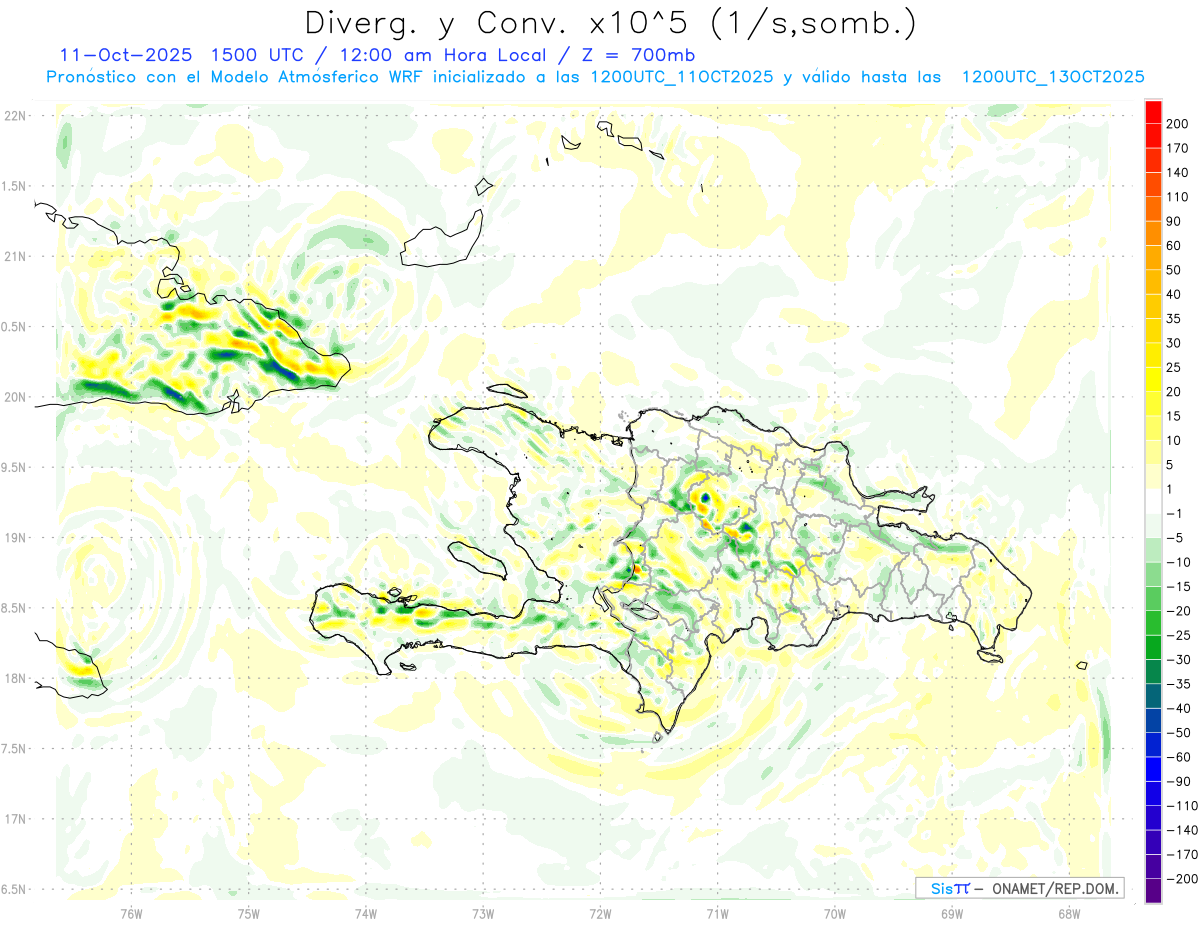Click the '110' value on the color scale

(x=1179, y=196)
